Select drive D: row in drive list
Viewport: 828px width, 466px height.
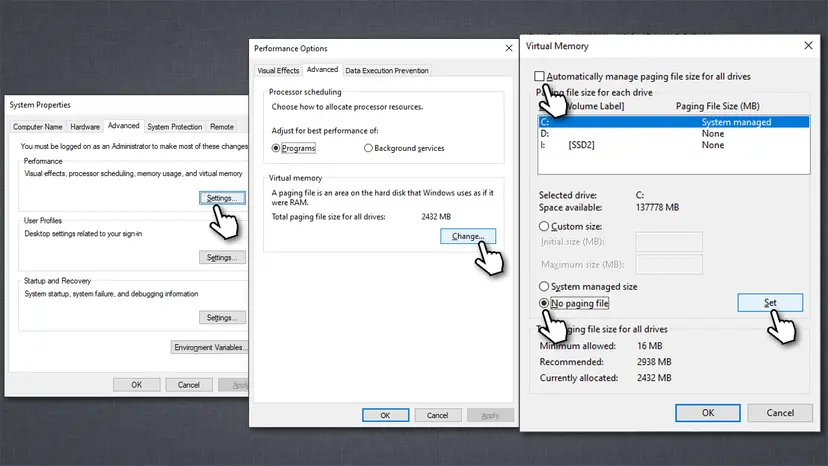[x=674, y=134]
